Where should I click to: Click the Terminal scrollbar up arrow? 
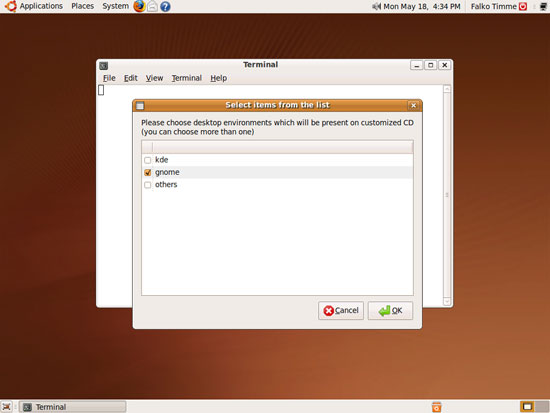click(x=447, y=89)
